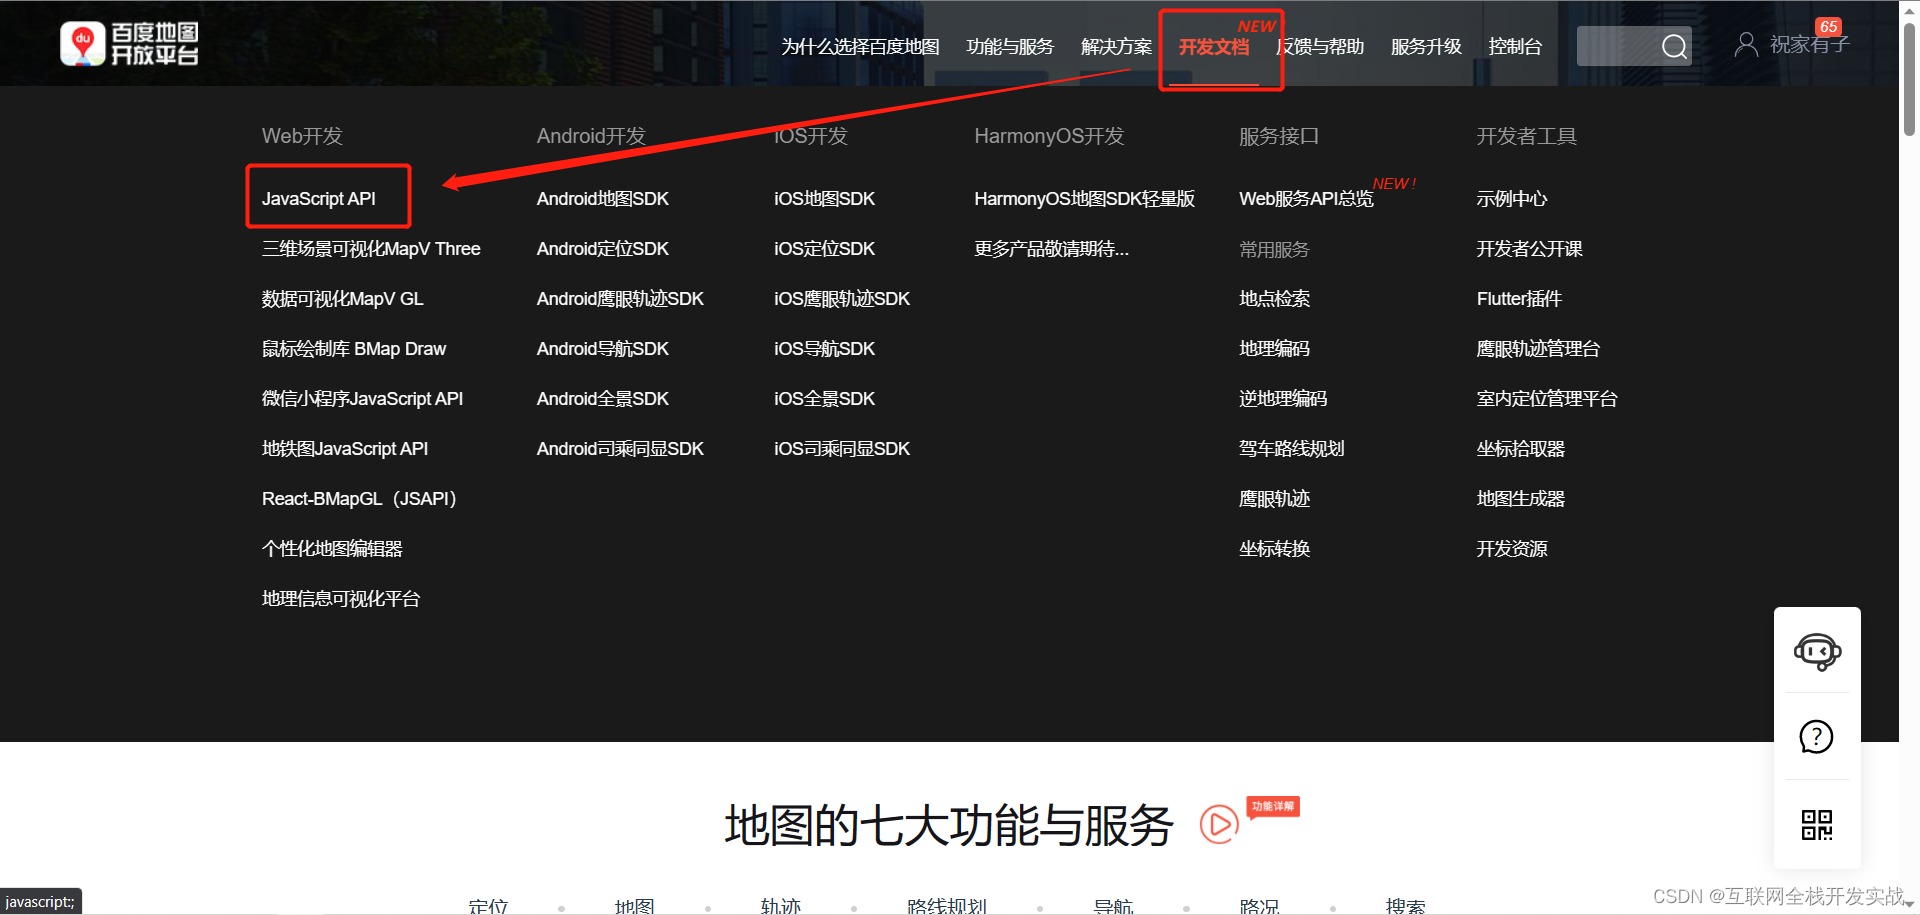
Task: Open the 祝家有子 username link
Action: pos(1809,45)
